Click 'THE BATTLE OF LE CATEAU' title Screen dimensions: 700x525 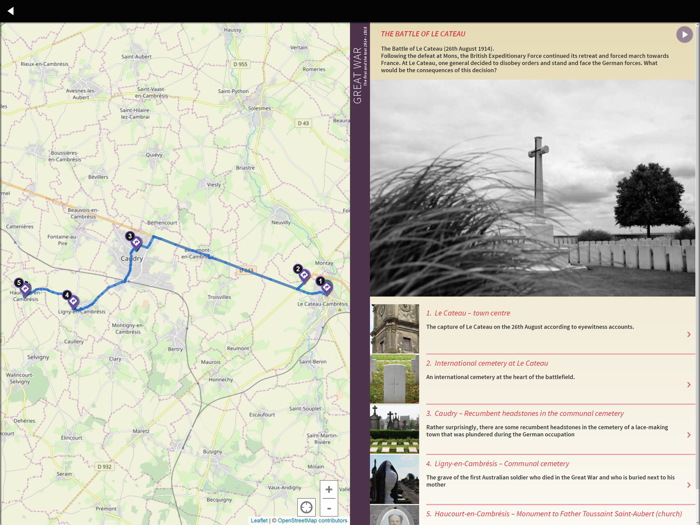pyautogui.click(x=423, y=34)
